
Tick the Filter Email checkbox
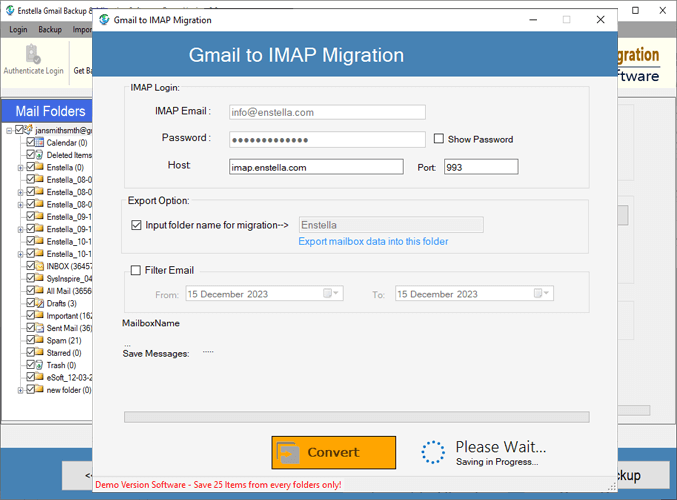pyautogui.click(x=137, y=270)
